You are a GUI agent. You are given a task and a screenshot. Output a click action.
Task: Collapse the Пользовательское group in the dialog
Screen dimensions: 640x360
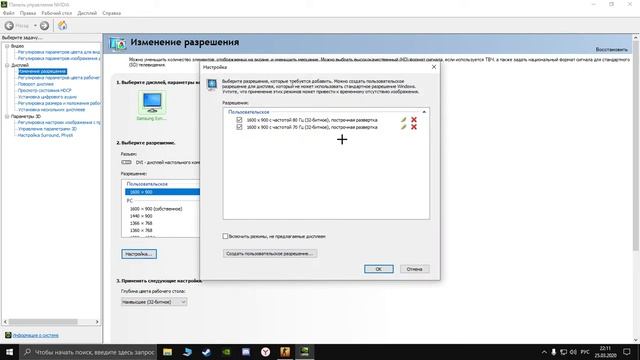[x=424, y=111]
